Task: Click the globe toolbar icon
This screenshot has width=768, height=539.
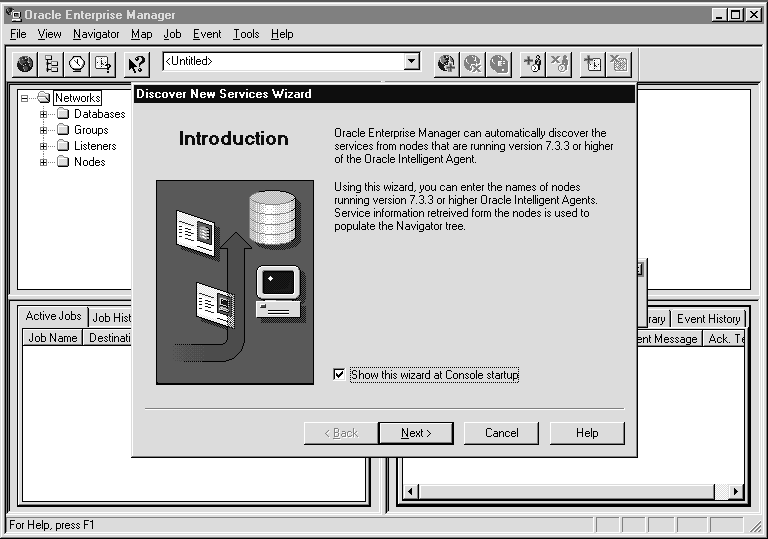Action: [25, 64]
